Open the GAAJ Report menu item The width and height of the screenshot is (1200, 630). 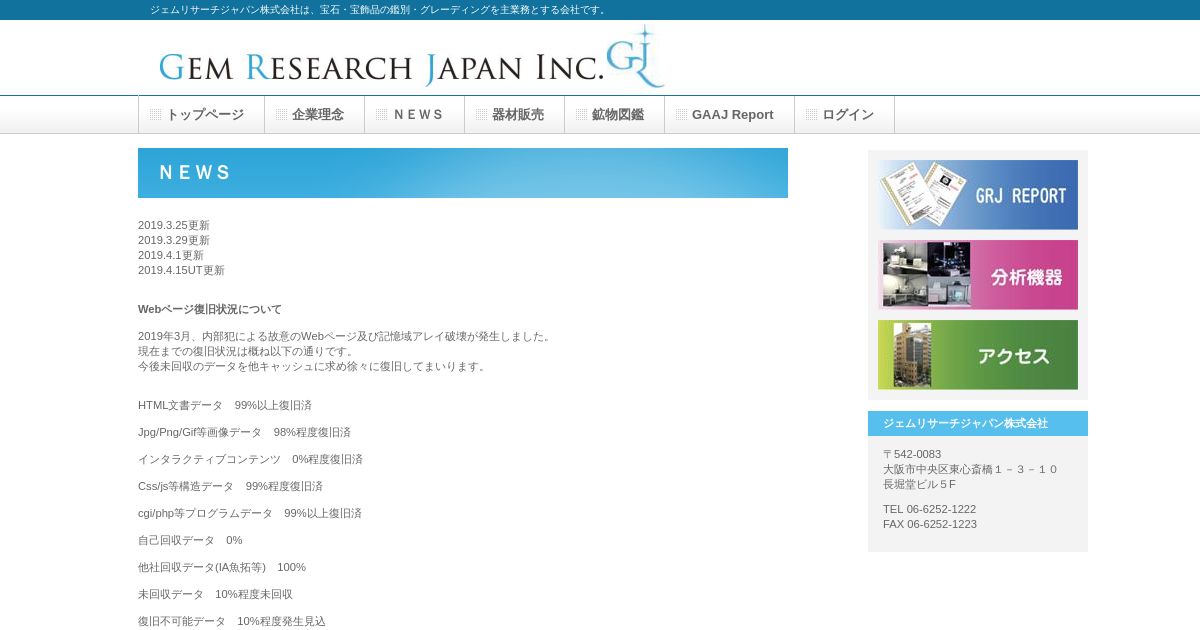730,115
